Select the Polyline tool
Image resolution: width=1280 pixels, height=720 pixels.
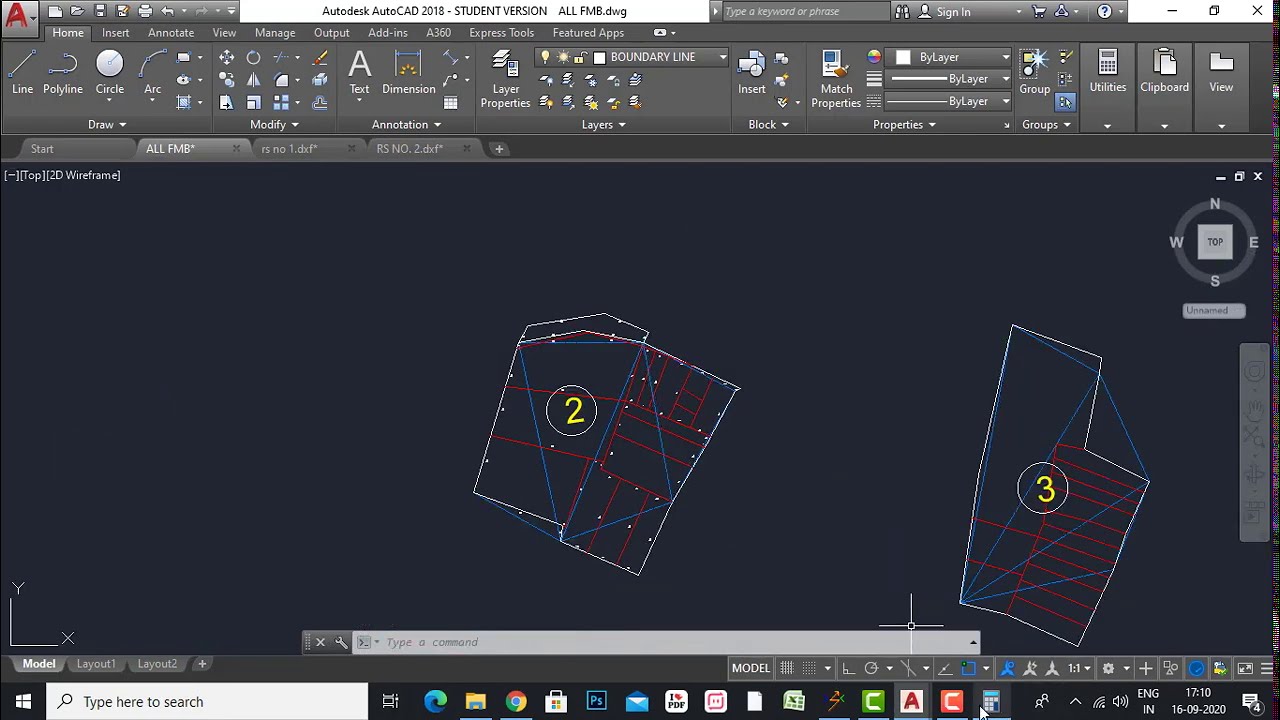[62, 73]
